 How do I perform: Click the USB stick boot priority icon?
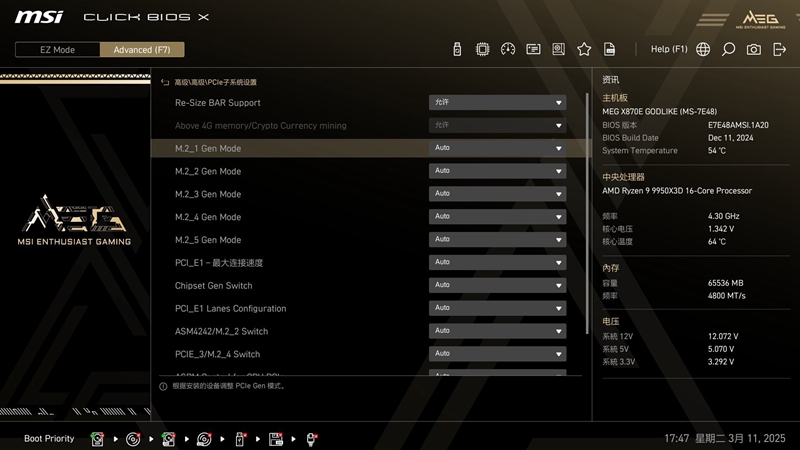[x=240, y=438]
